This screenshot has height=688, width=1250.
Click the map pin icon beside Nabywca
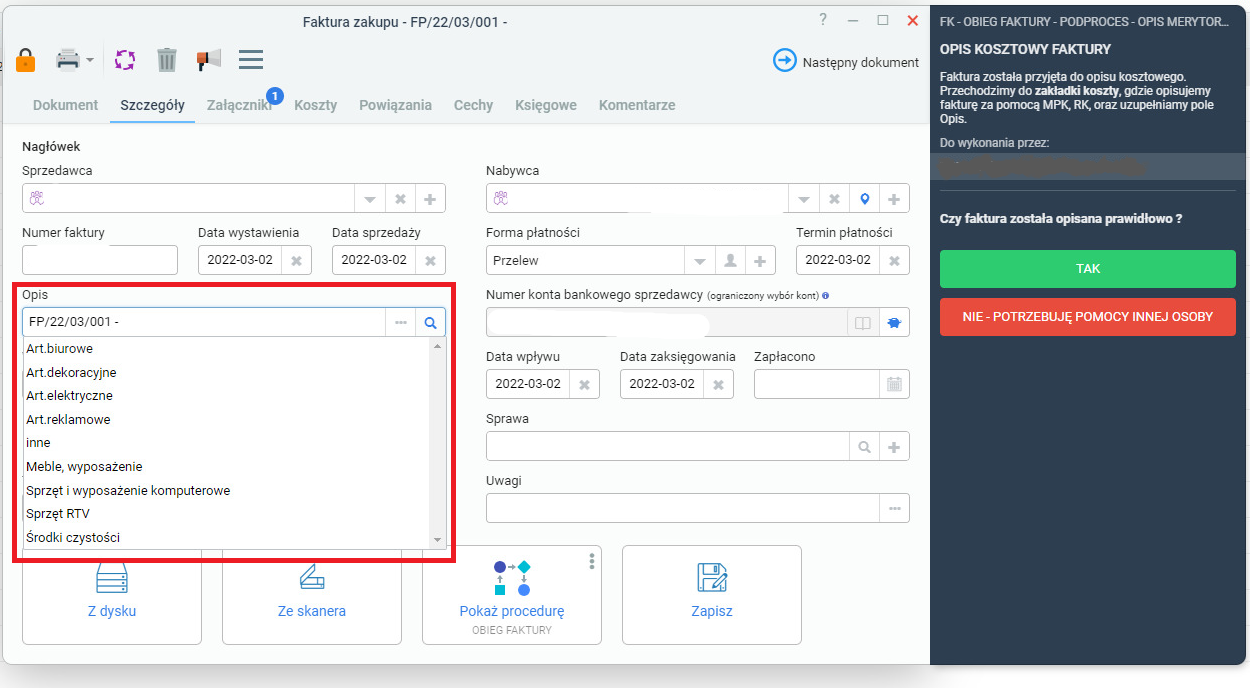[x=865, y=198]
